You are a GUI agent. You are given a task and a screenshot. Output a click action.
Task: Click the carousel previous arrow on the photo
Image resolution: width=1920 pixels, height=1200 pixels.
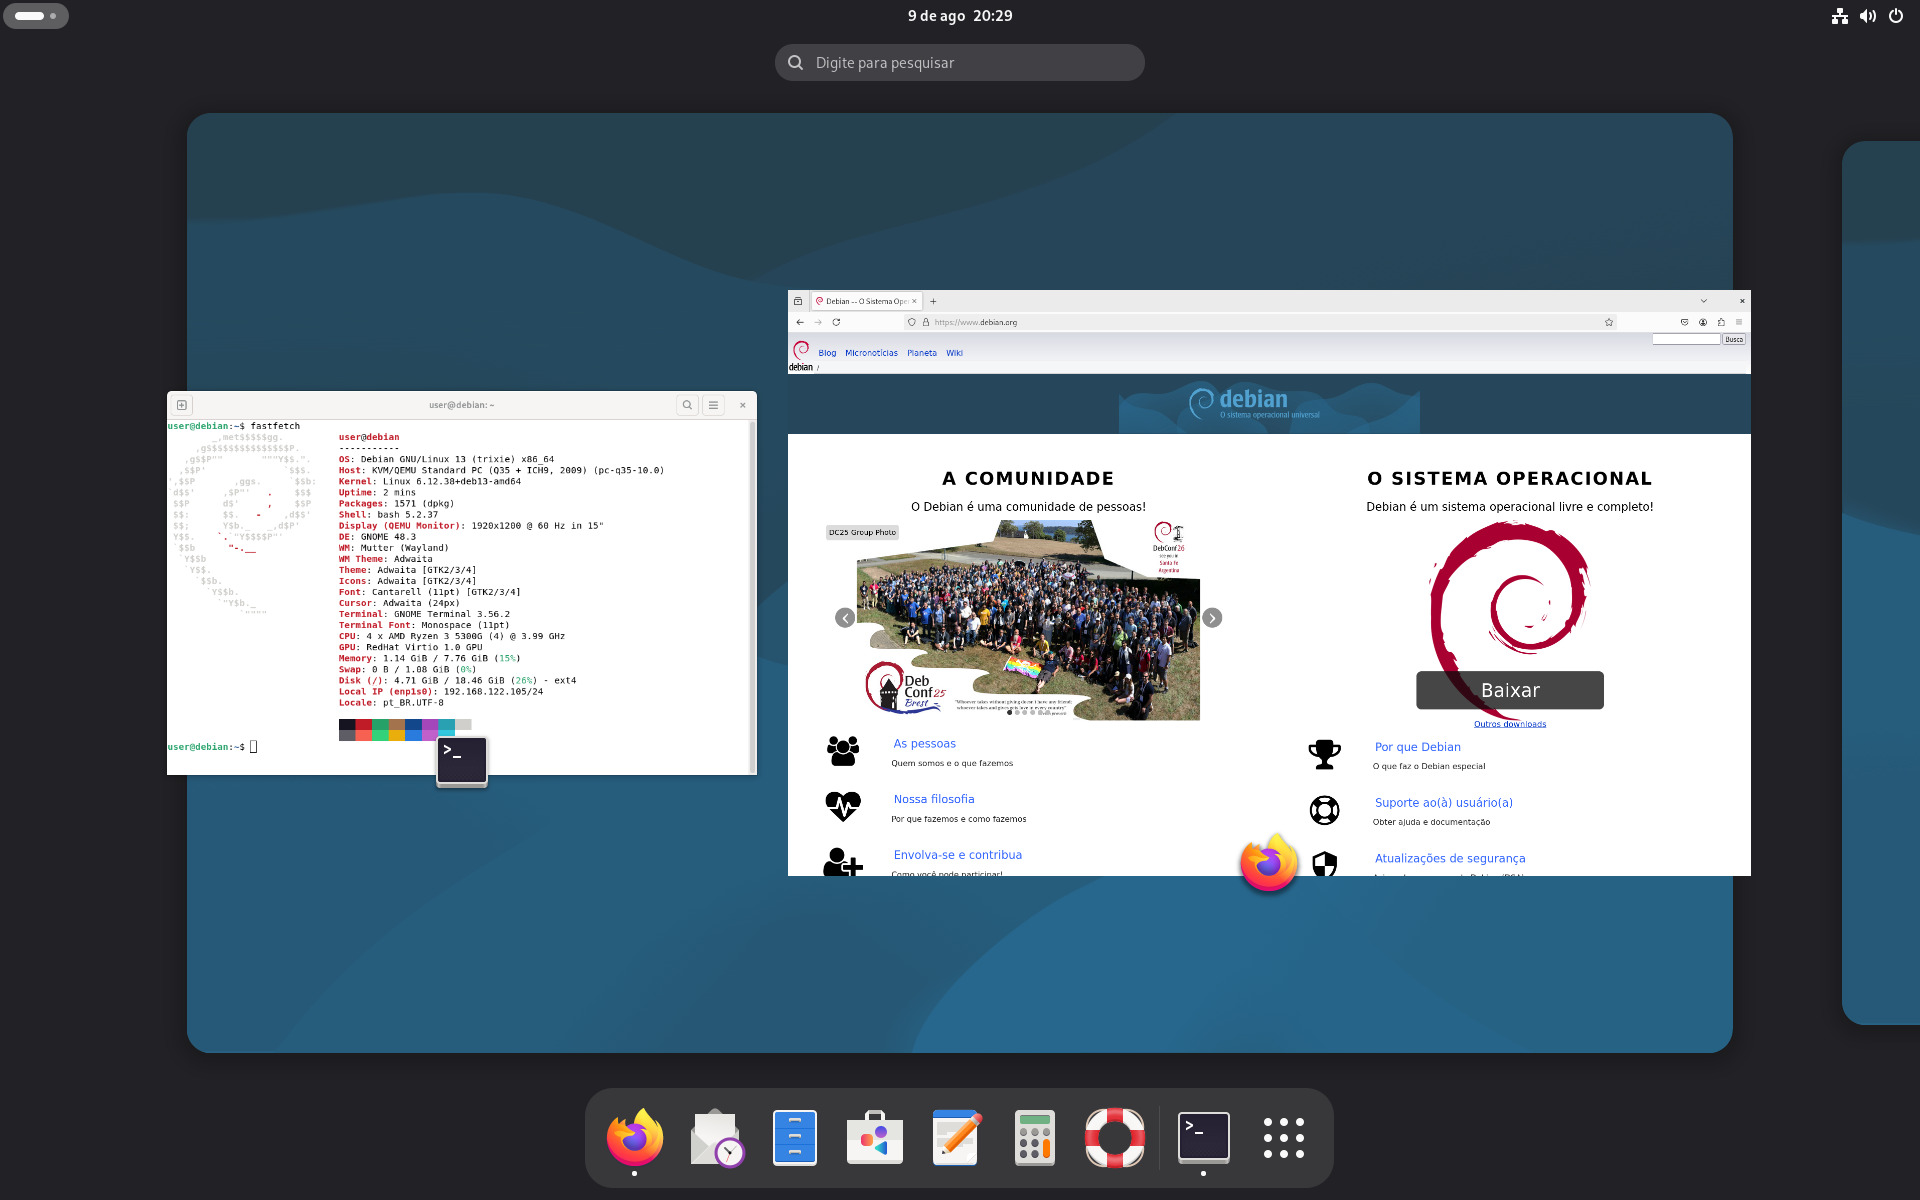[845, 618]
